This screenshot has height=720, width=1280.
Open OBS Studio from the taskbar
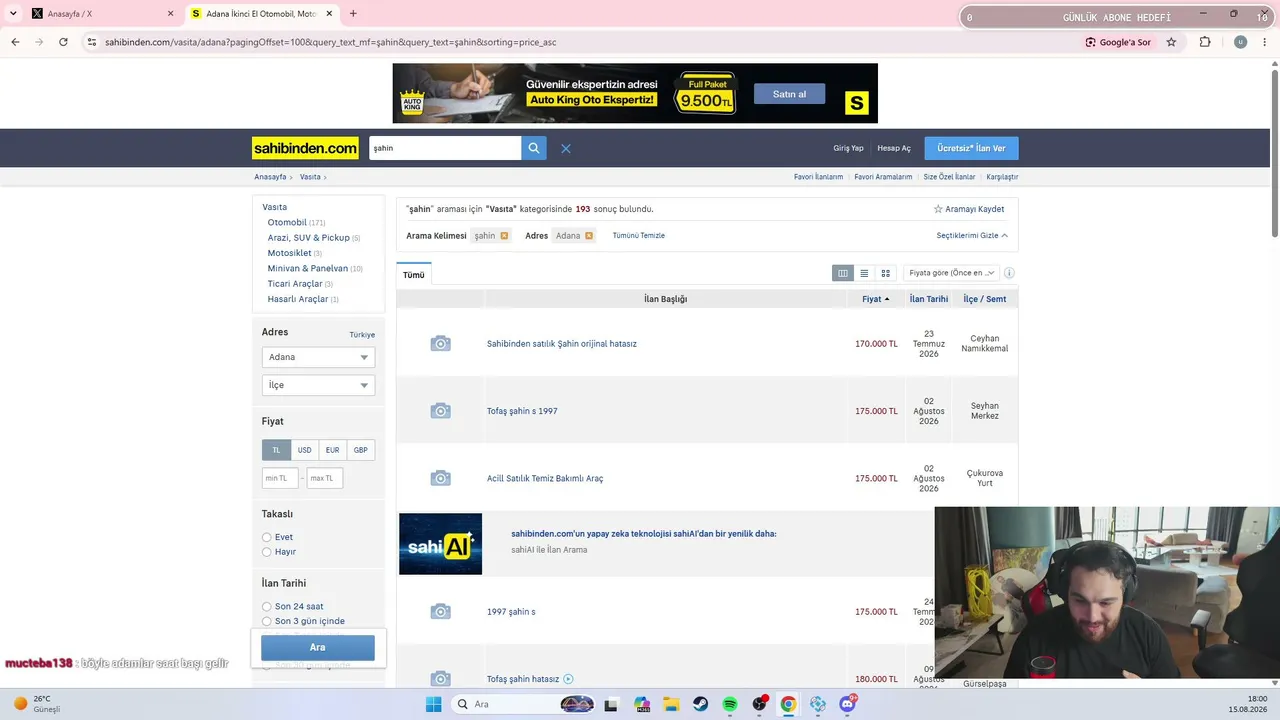pos(759,704)
